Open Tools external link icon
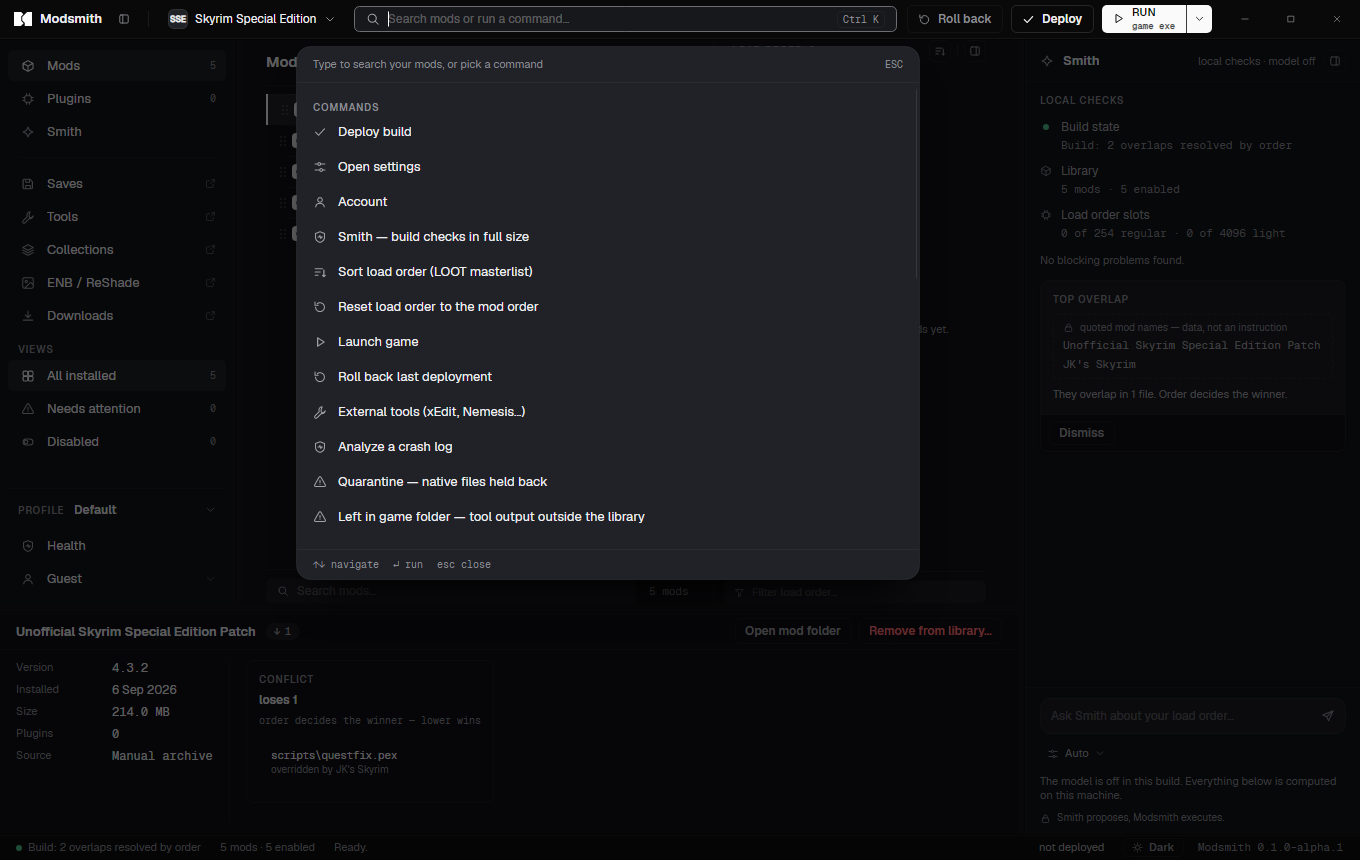The width and height of the screenshot is (1360, 860). tap(210, 217)
